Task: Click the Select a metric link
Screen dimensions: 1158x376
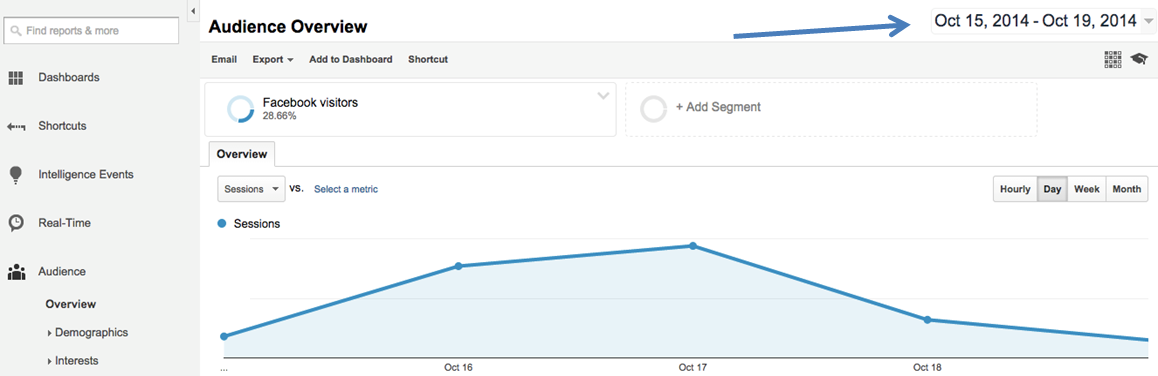Action: pos(346,189)
